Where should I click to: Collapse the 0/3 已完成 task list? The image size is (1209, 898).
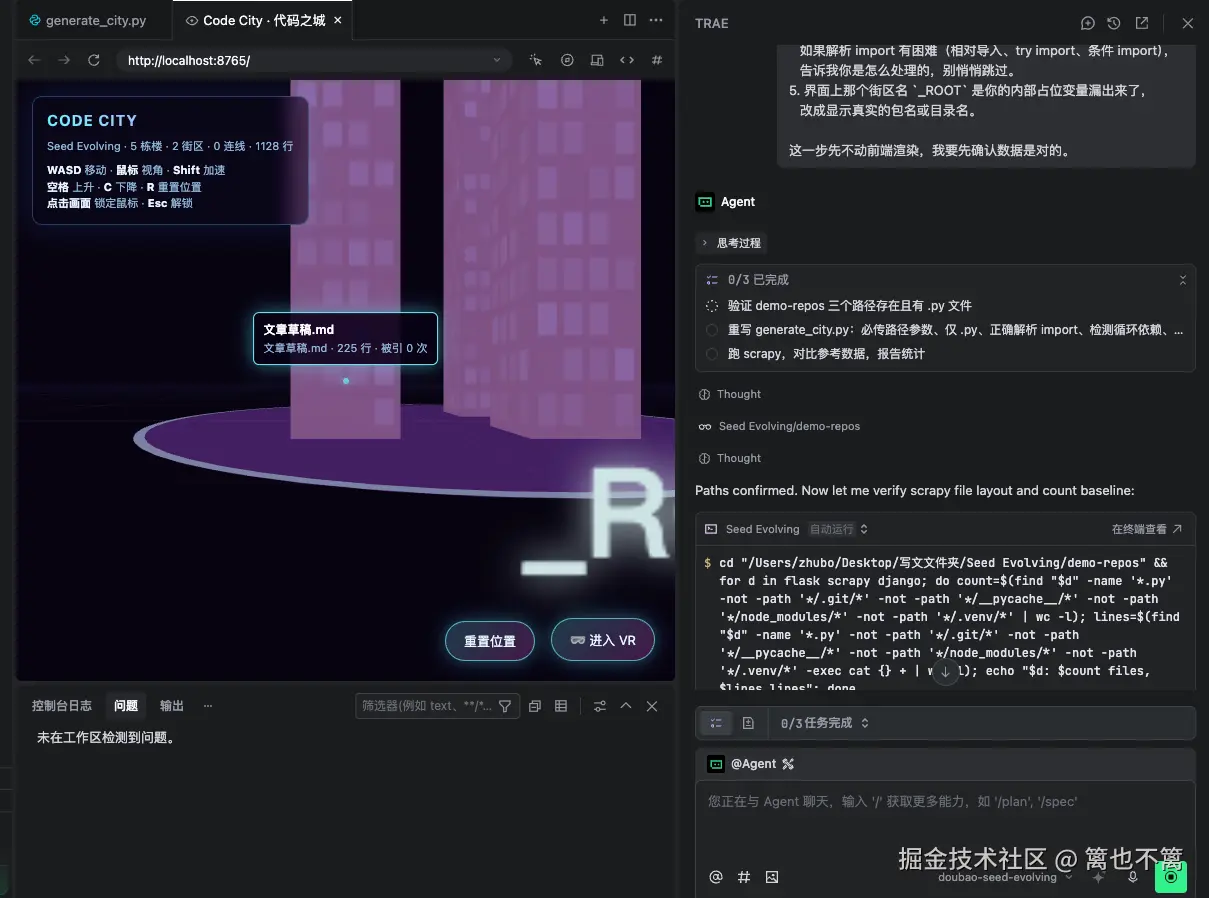(1183, 280)
